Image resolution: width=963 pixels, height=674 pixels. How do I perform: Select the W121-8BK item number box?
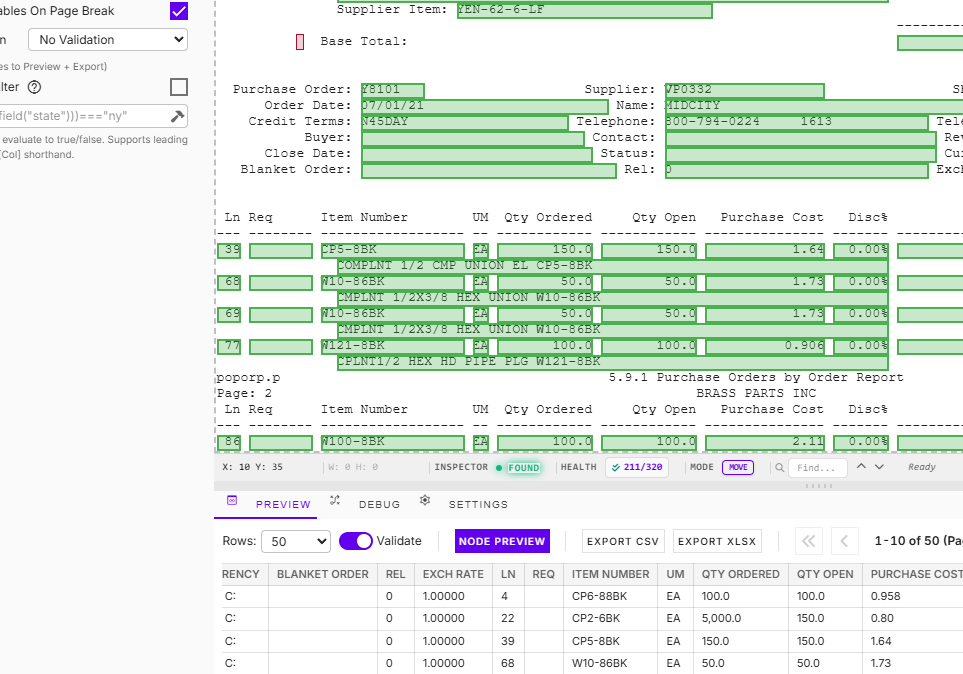392,346
